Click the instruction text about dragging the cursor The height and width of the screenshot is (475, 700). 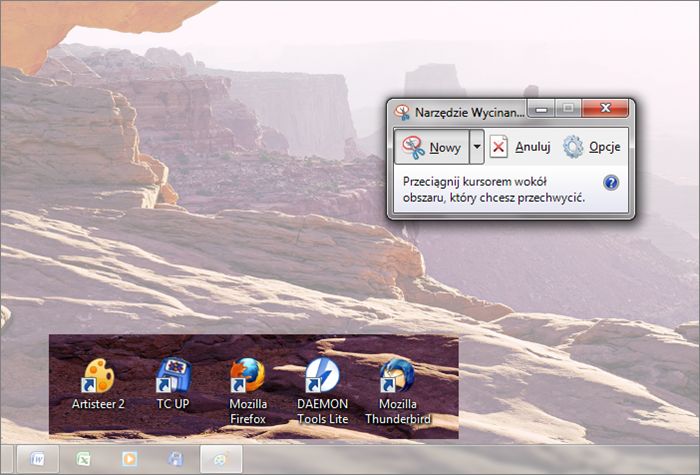click(494, 189)
